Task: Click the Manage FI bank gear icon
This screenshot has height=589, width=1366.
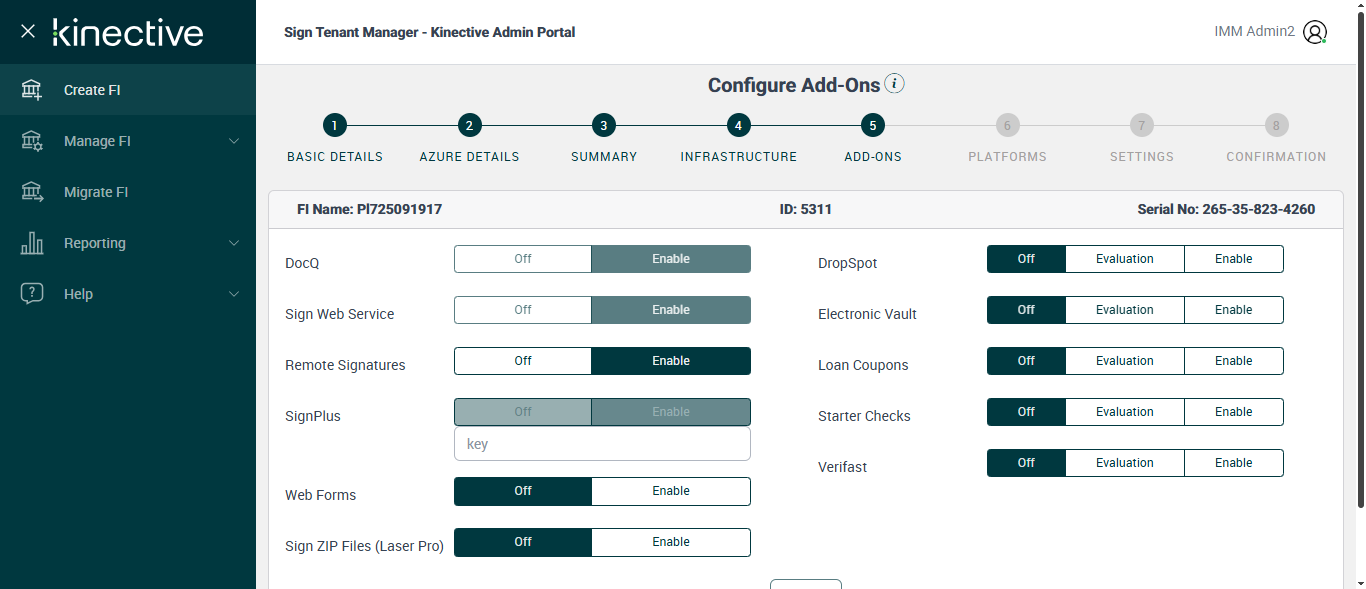Action: 32,141
